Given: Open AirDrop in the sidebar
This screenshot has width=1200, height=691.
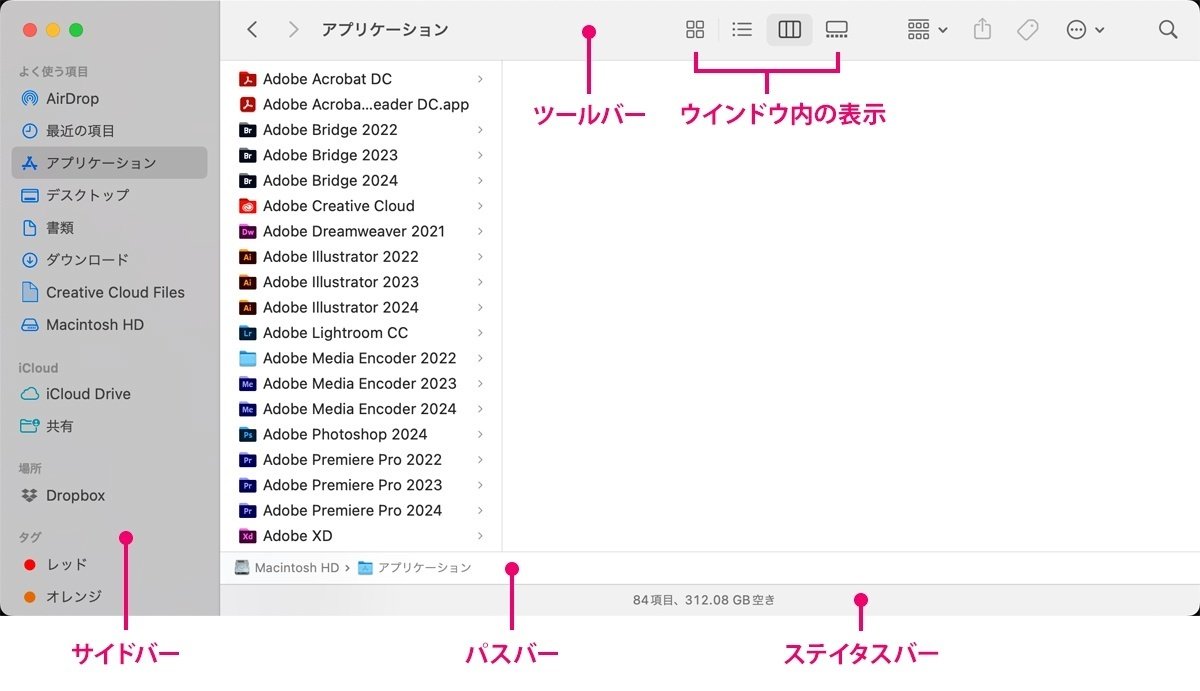Looking at the screenshot, I should coord(109,99).
